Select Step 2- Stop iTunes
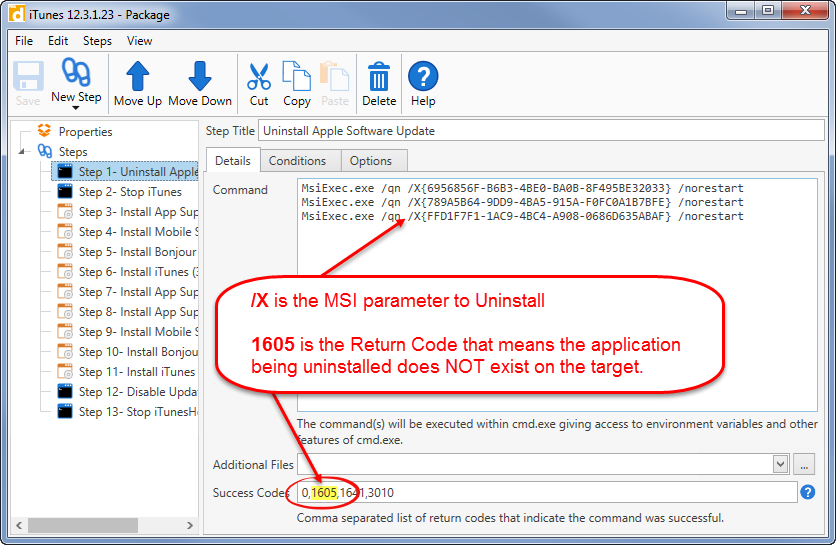836x545 pixels. [x=130, y=192]
